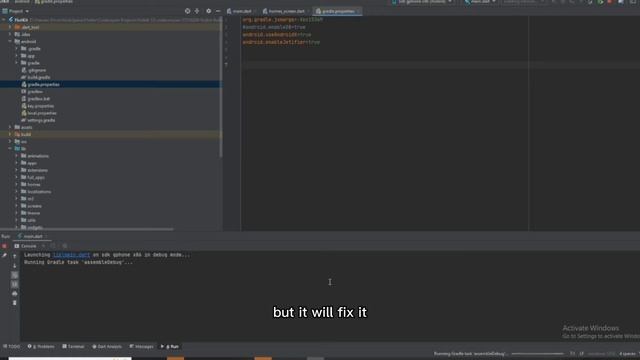Click the android.useAndroidX=true line
Image resolution: width=640 pixels, height=360 pixels.
(277, 35)
